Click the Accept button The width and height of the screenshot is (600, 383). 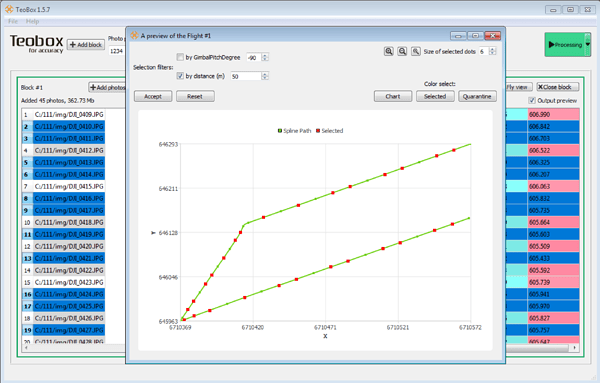pyautogui.click(x=153, y=96)
